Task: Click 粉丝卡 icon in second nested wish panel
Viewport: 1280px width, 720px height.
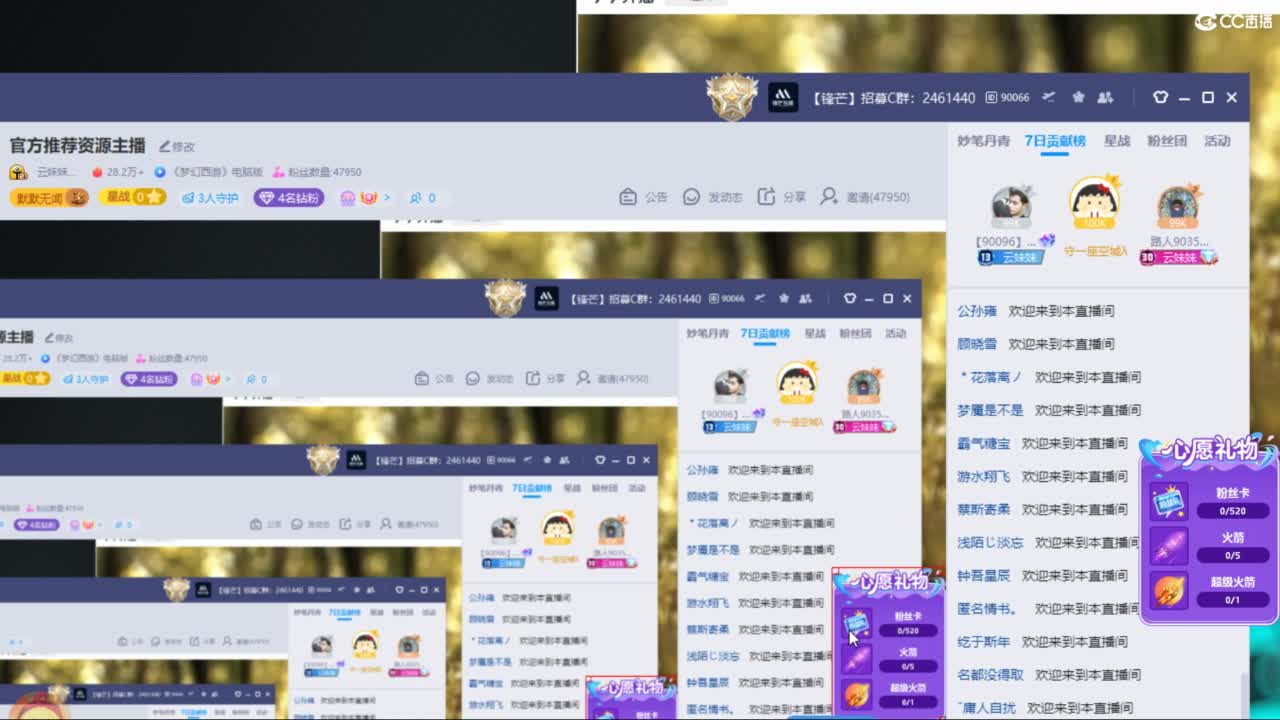Action: [x=856, y=624]
